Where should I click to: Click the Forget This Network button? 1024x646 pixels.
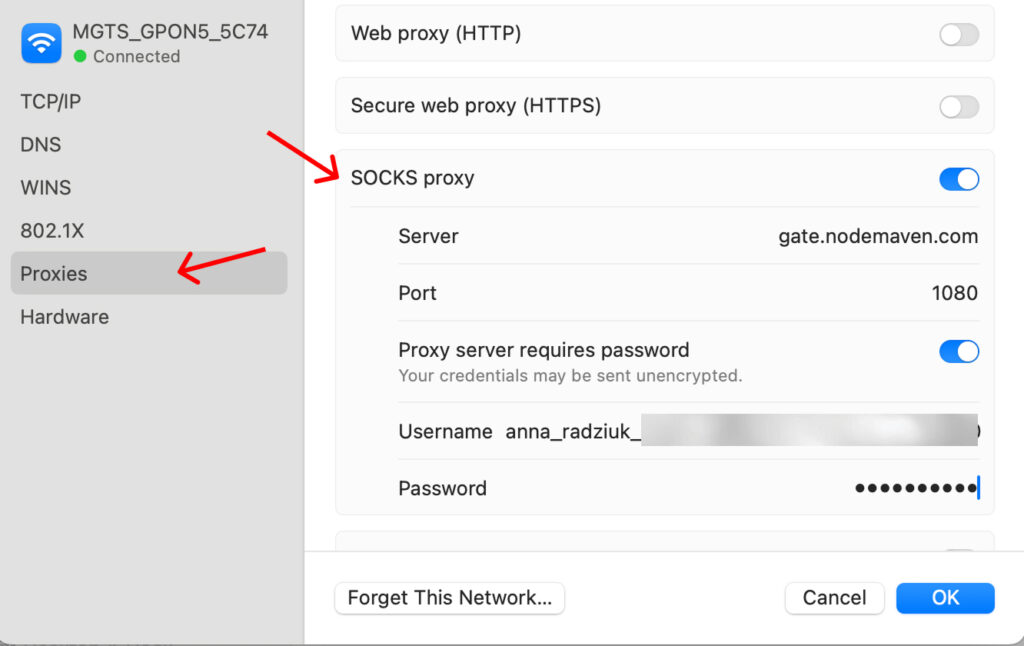pos(449,597)
